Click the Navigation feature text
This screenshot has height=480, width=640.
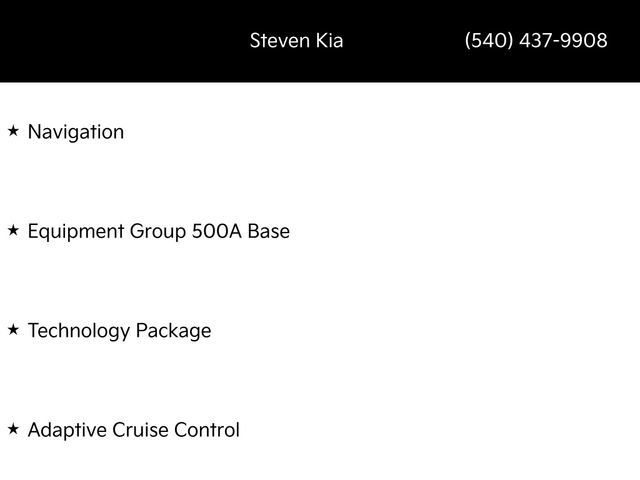pos(76,131)
